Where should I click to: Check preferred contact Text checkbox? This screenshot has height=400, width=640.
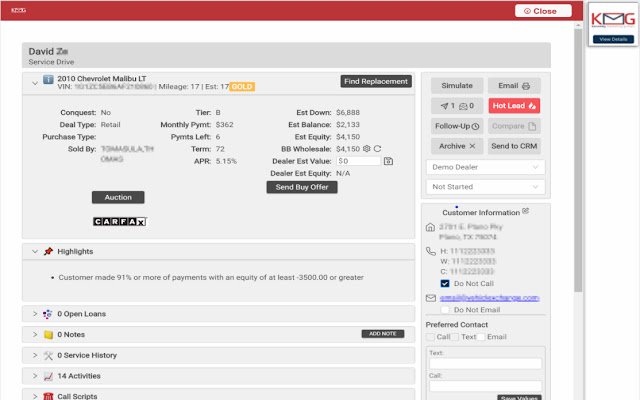click(455, 337)
